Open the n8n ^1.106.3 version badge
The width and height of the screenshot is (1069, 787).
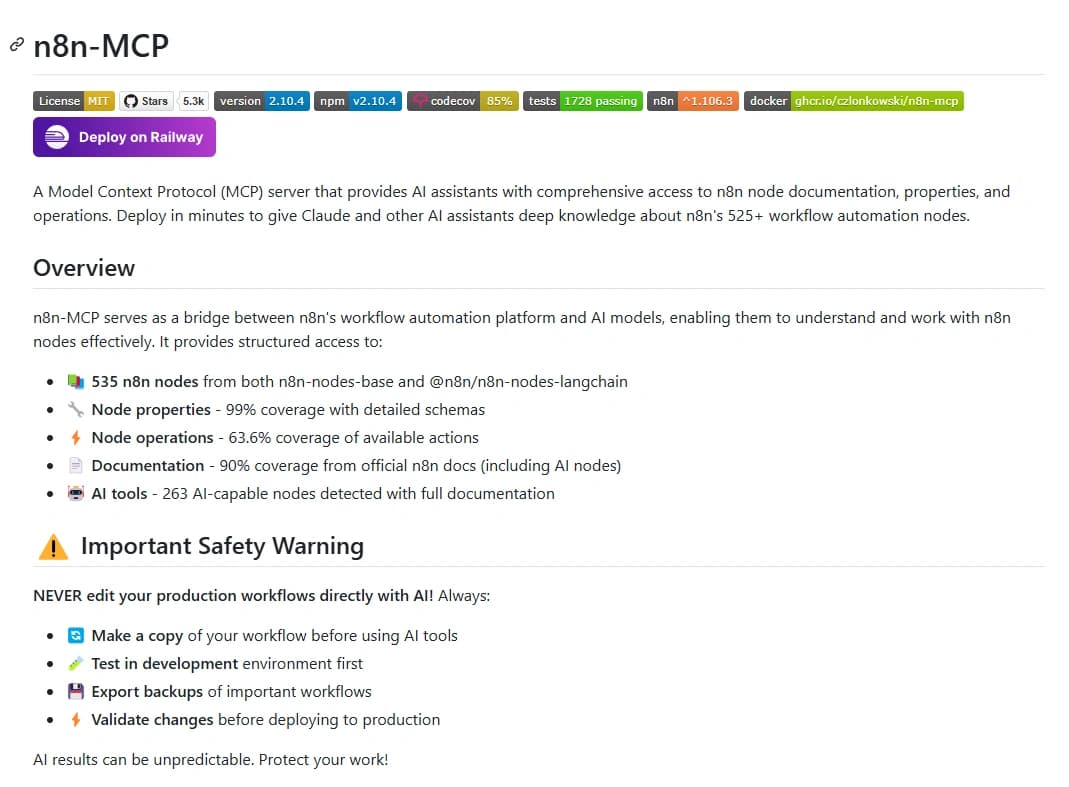[692, 100]
